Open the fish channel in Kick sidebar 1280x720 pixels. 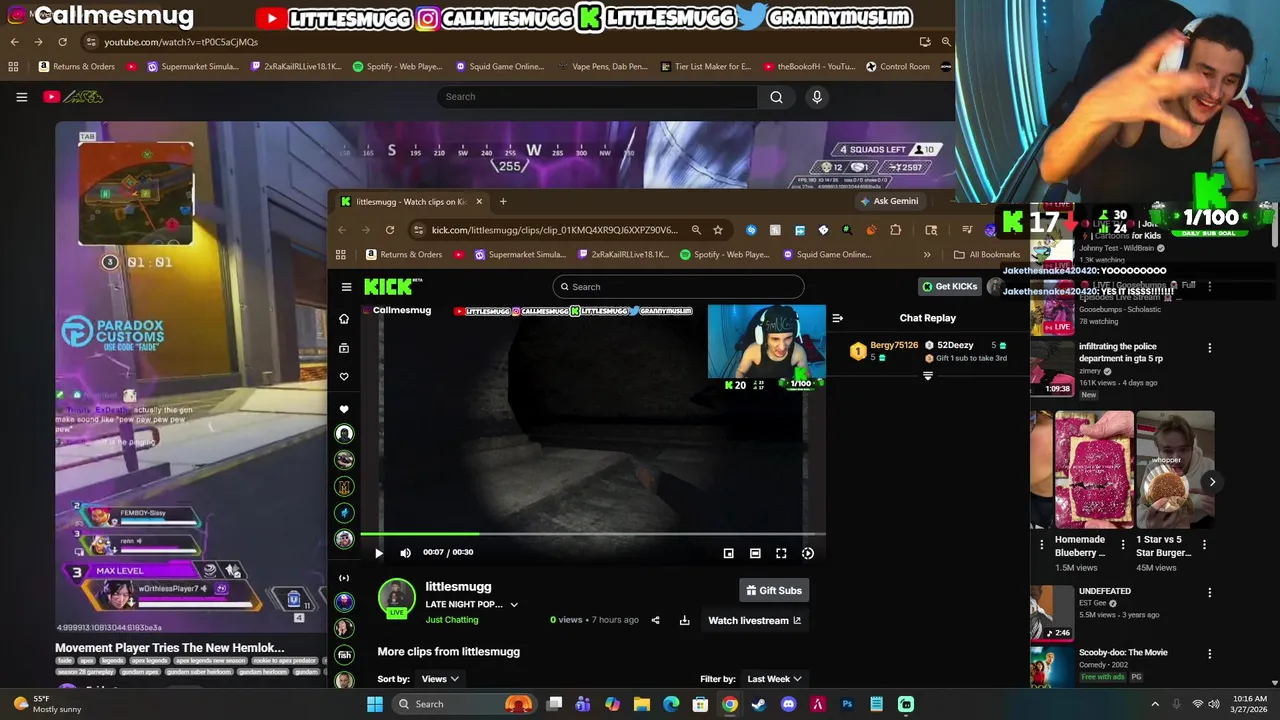point(344,655)
